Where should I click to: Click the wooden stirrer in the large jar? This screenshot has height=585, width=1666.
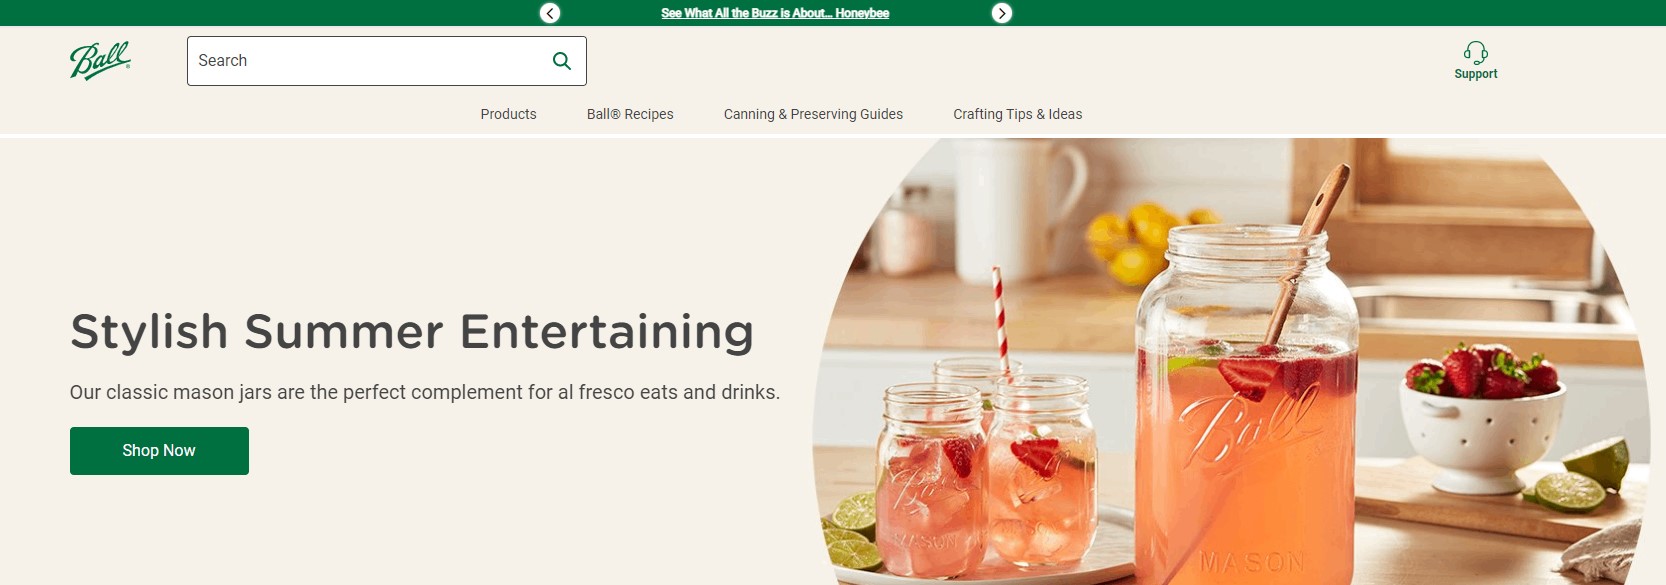point(1310,250)
